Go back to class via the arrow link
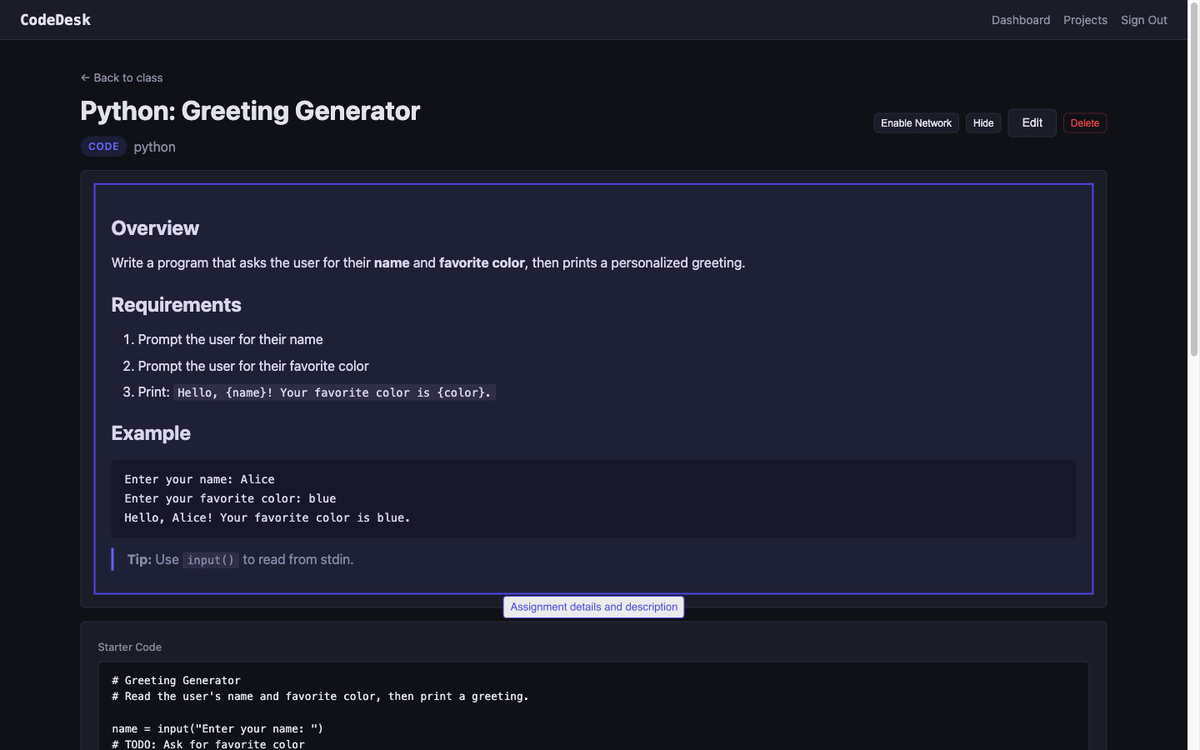This screenshot has height=750, width=1200. [122, 78]
